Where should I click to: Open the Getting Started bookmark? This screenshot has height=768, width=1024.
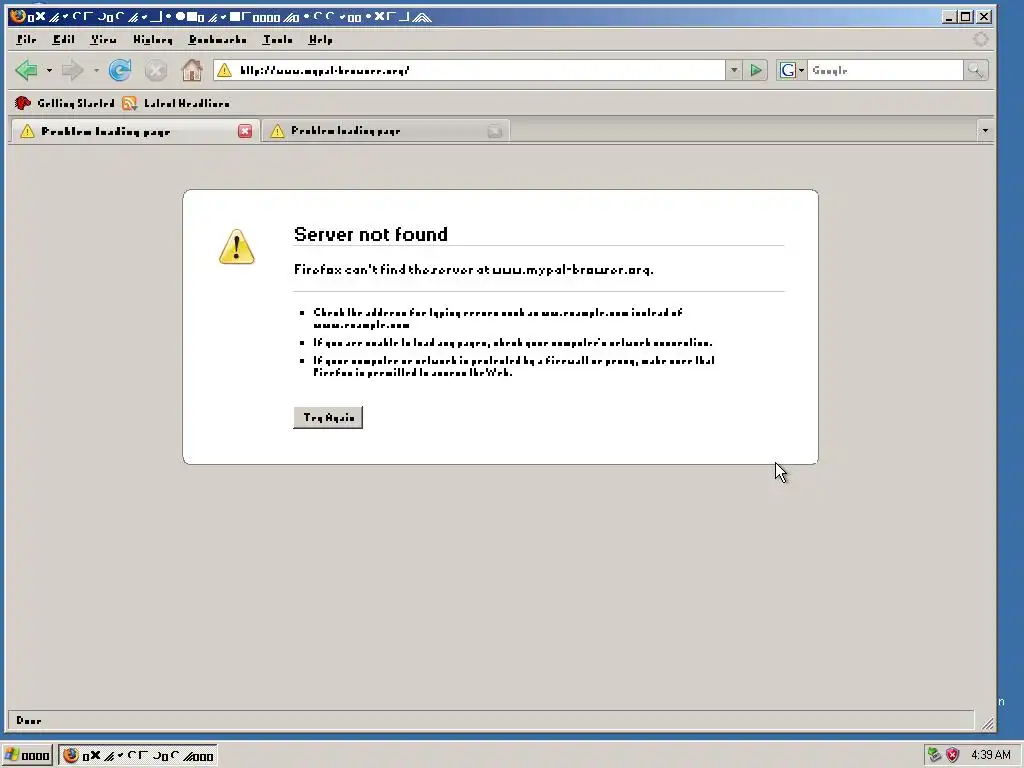(x=64, y=103)
